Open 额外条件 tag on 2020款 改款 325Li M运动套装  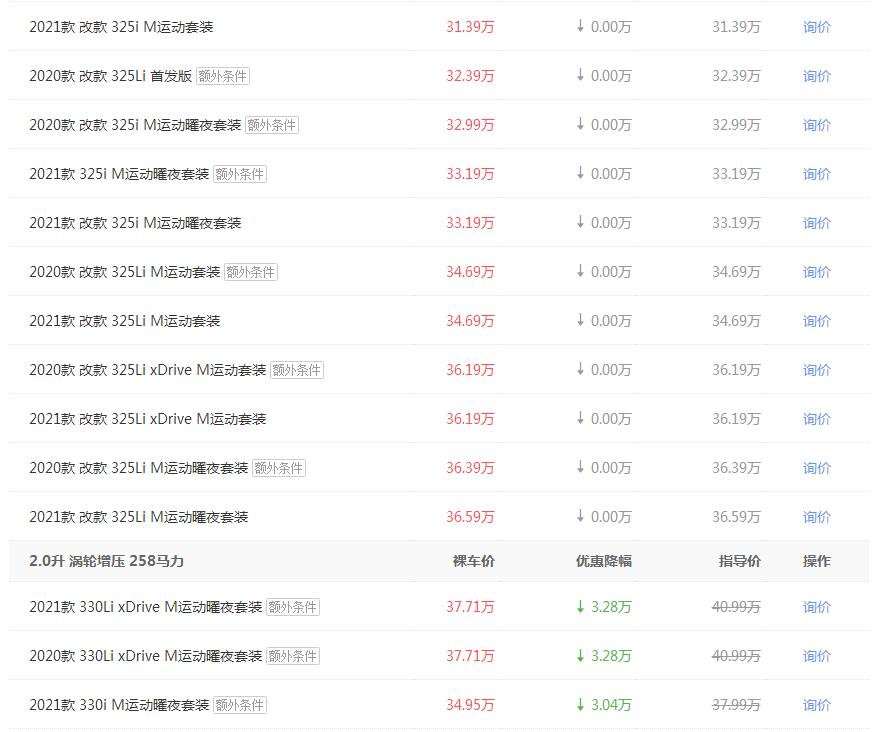[250, 272]
